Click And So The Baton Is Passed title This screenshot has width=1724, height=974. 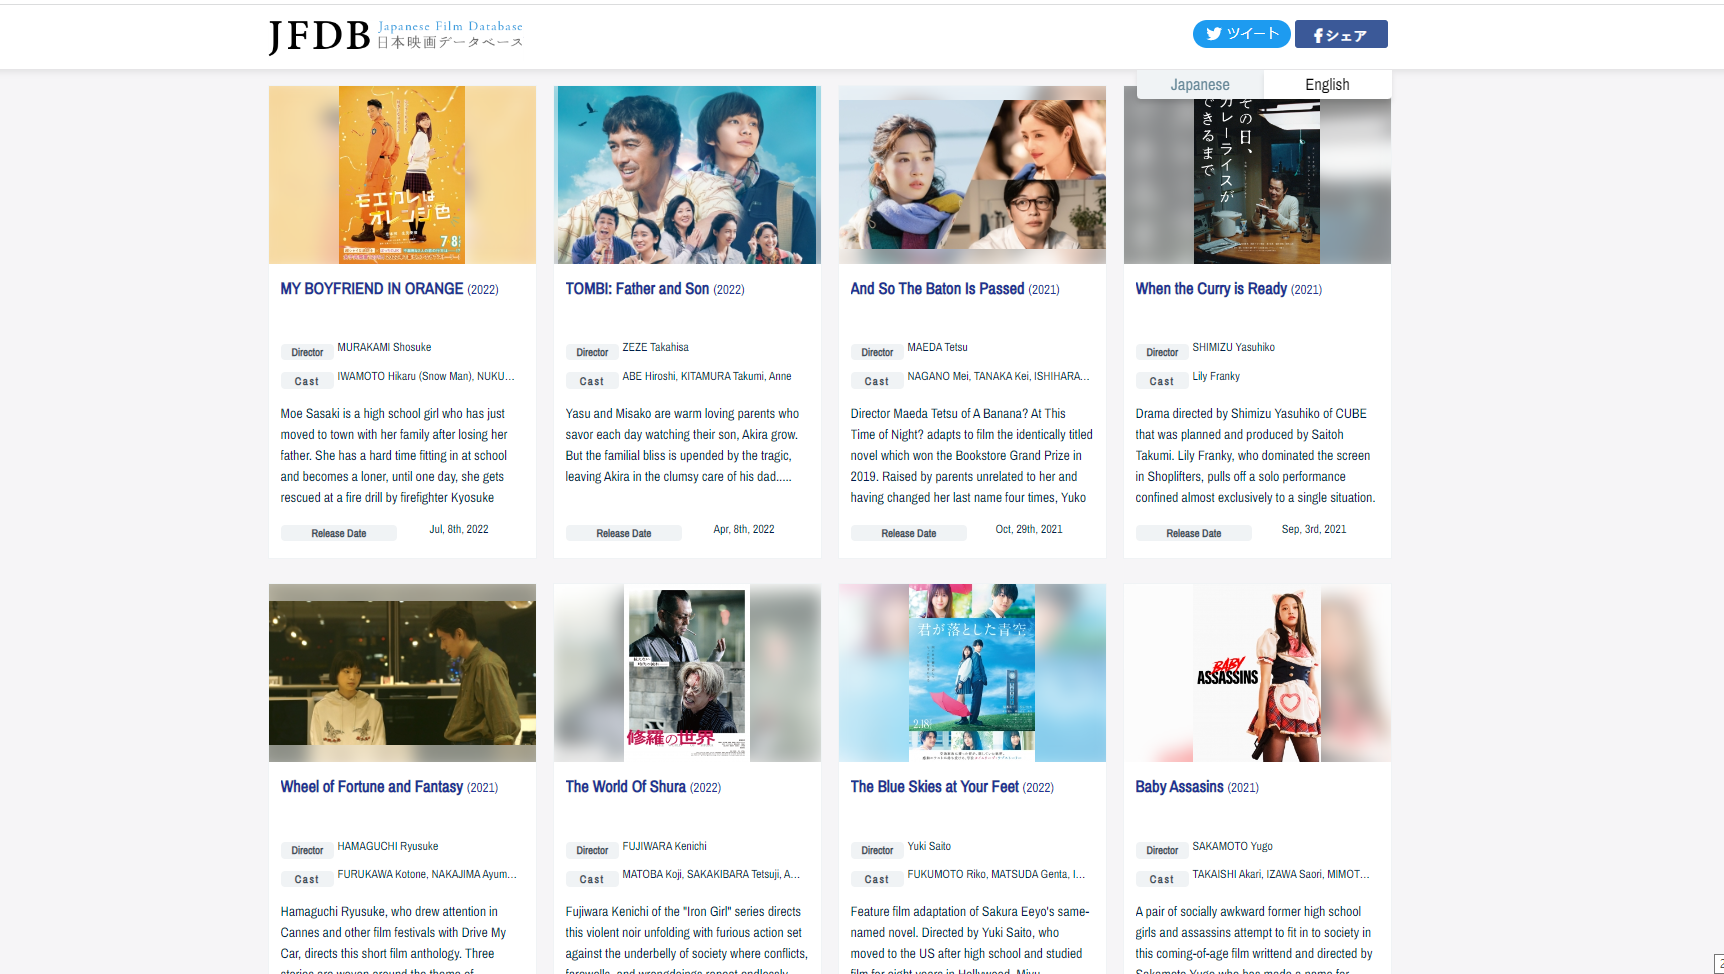point(937,289)
